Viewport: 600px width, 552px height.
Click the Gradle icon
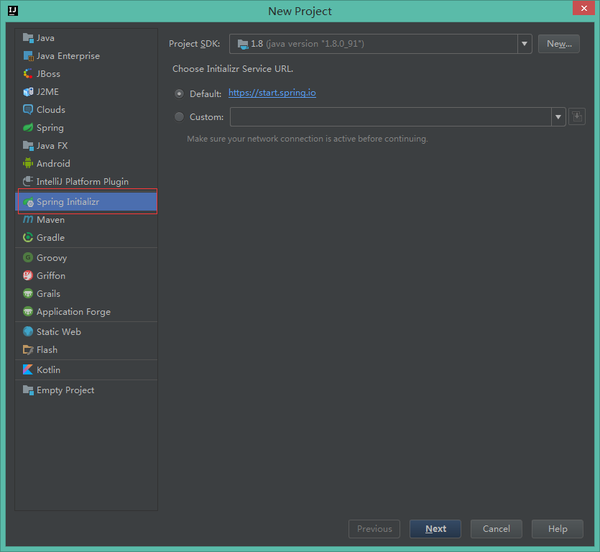pyautogui.click(x=28, y=237)
